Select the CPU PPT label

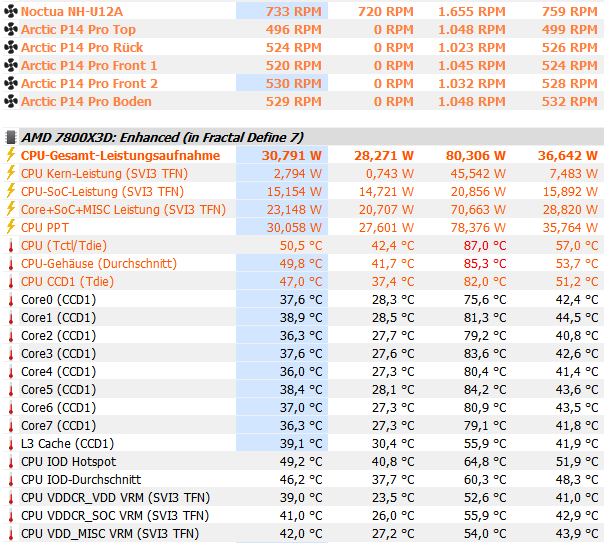[45, 228]
